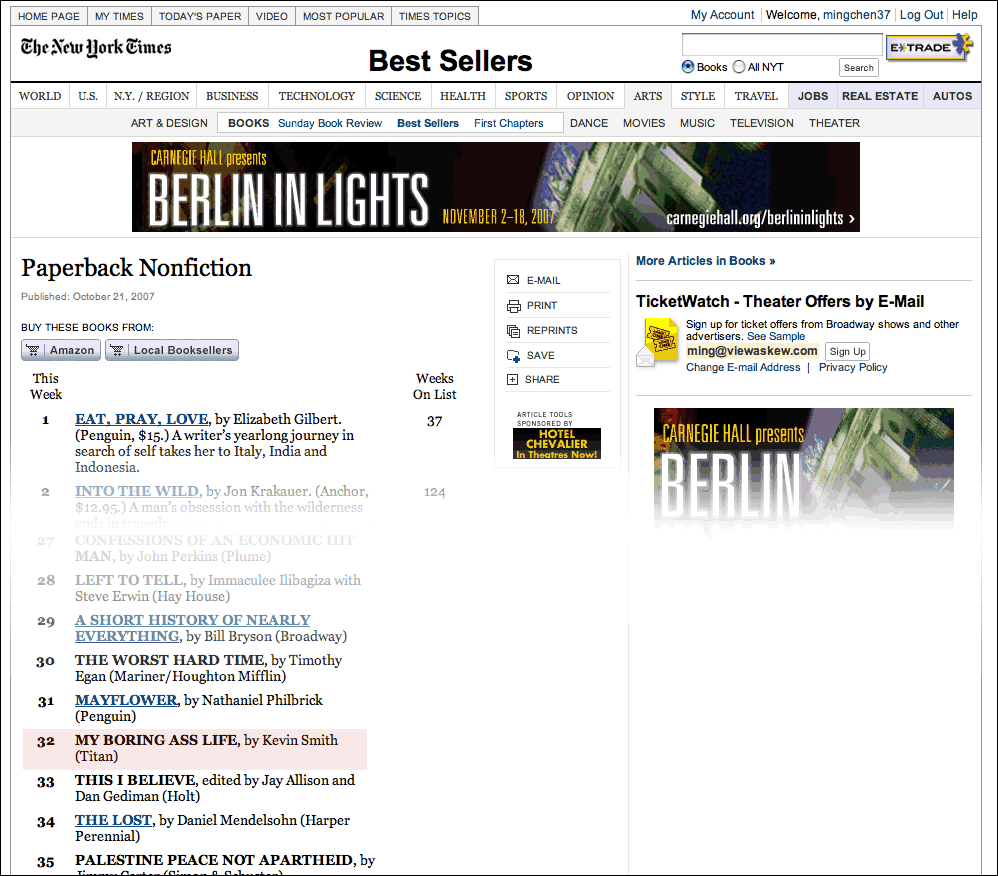The height and width of the screenshot is (876, 998).
Task: Open the DANCE subsection
Action: click(589, 124)
